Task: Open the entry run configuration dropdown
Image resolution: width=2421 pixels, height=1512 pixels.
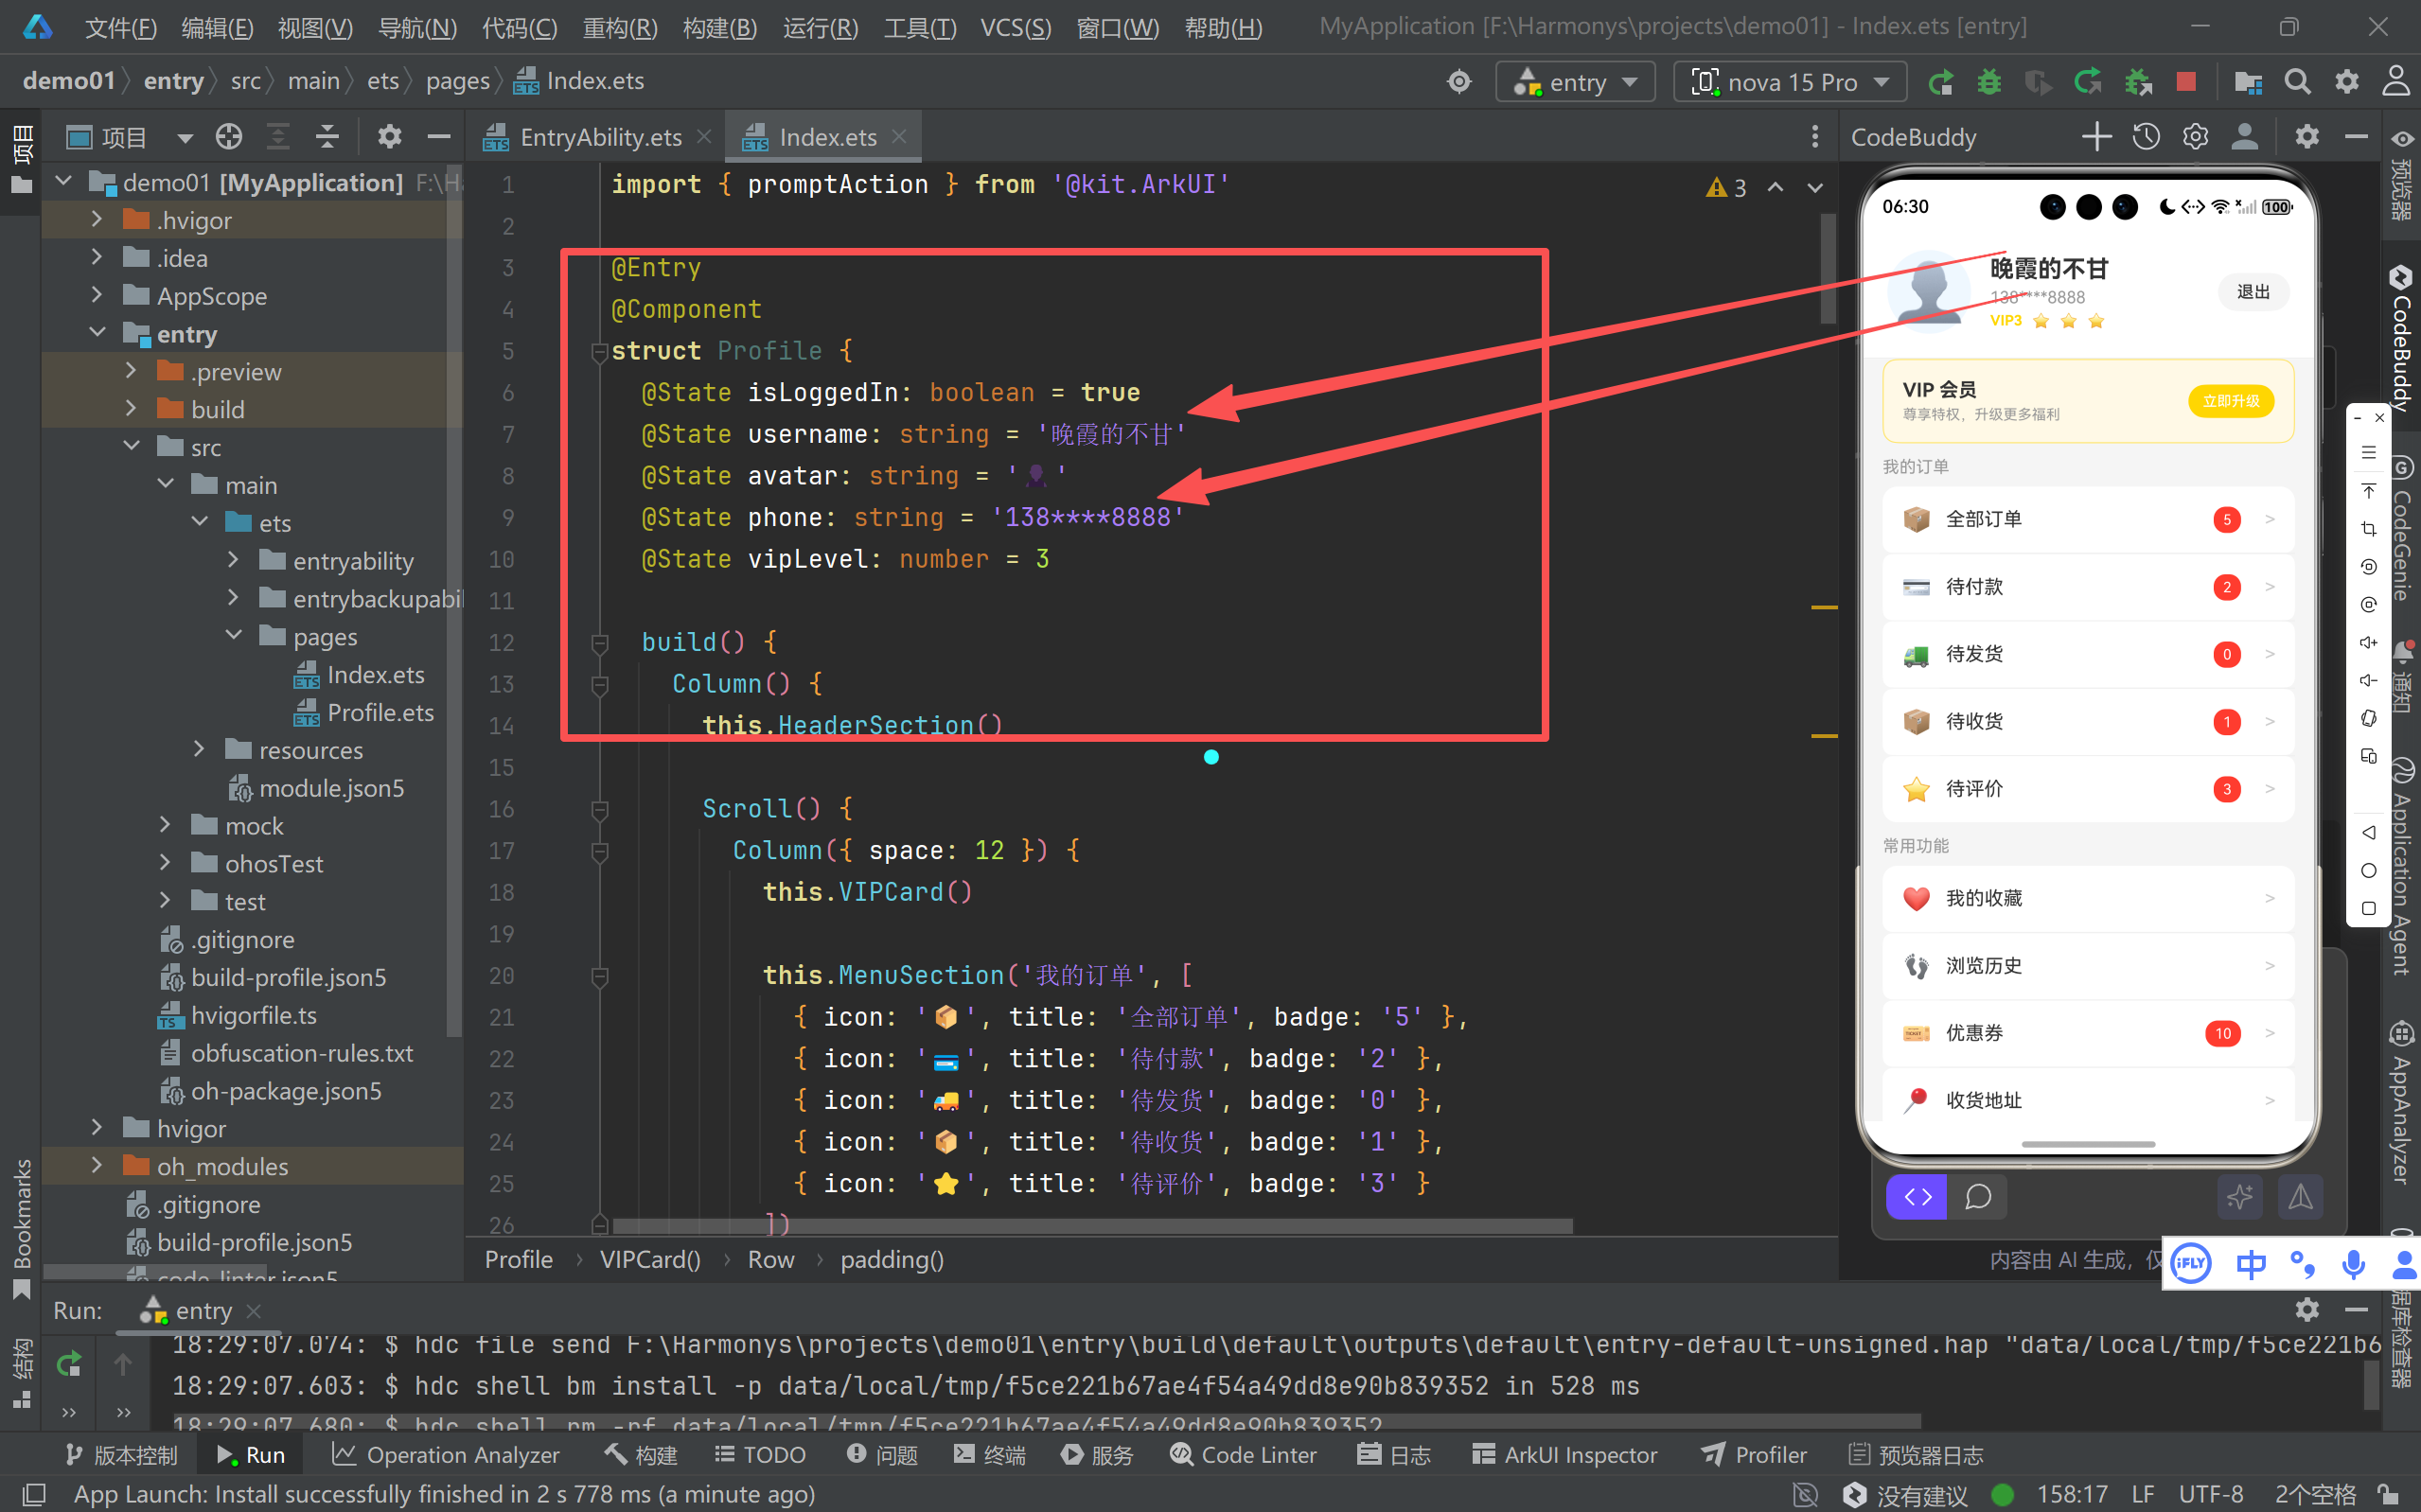Action: tap(1575, 82)
